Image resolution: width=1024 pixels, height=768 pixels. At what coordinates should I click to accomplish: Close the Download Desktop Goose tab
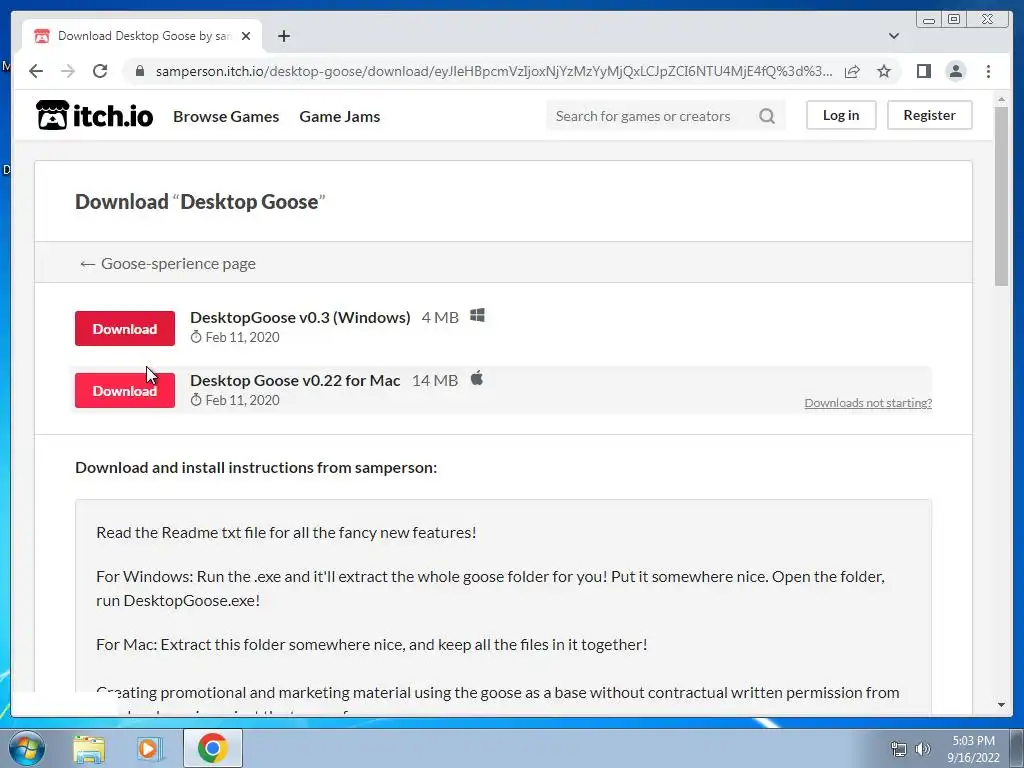(x=246, y=36)
